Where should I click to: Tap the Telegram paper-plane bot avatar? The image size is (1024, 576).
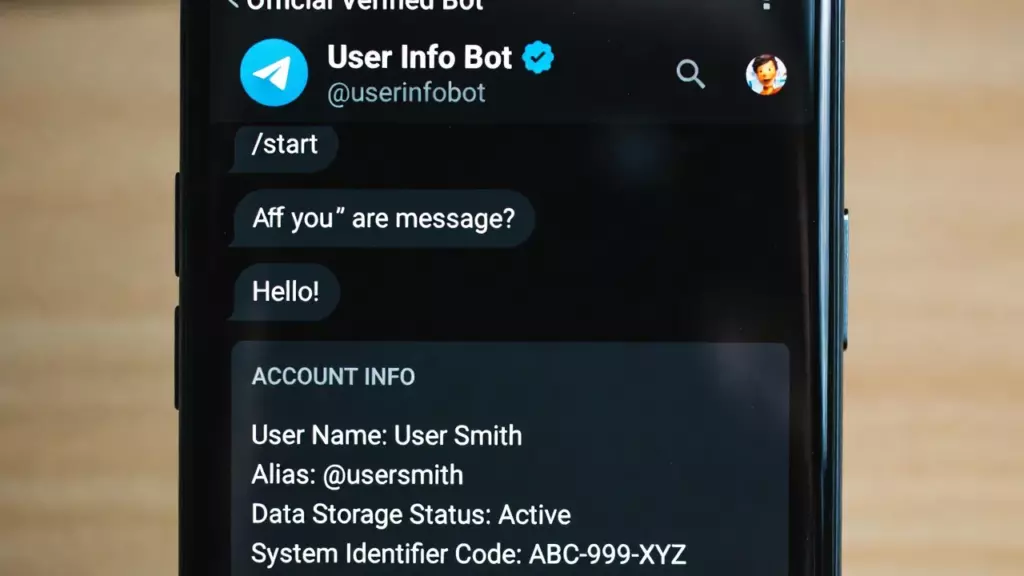(274, 72)
